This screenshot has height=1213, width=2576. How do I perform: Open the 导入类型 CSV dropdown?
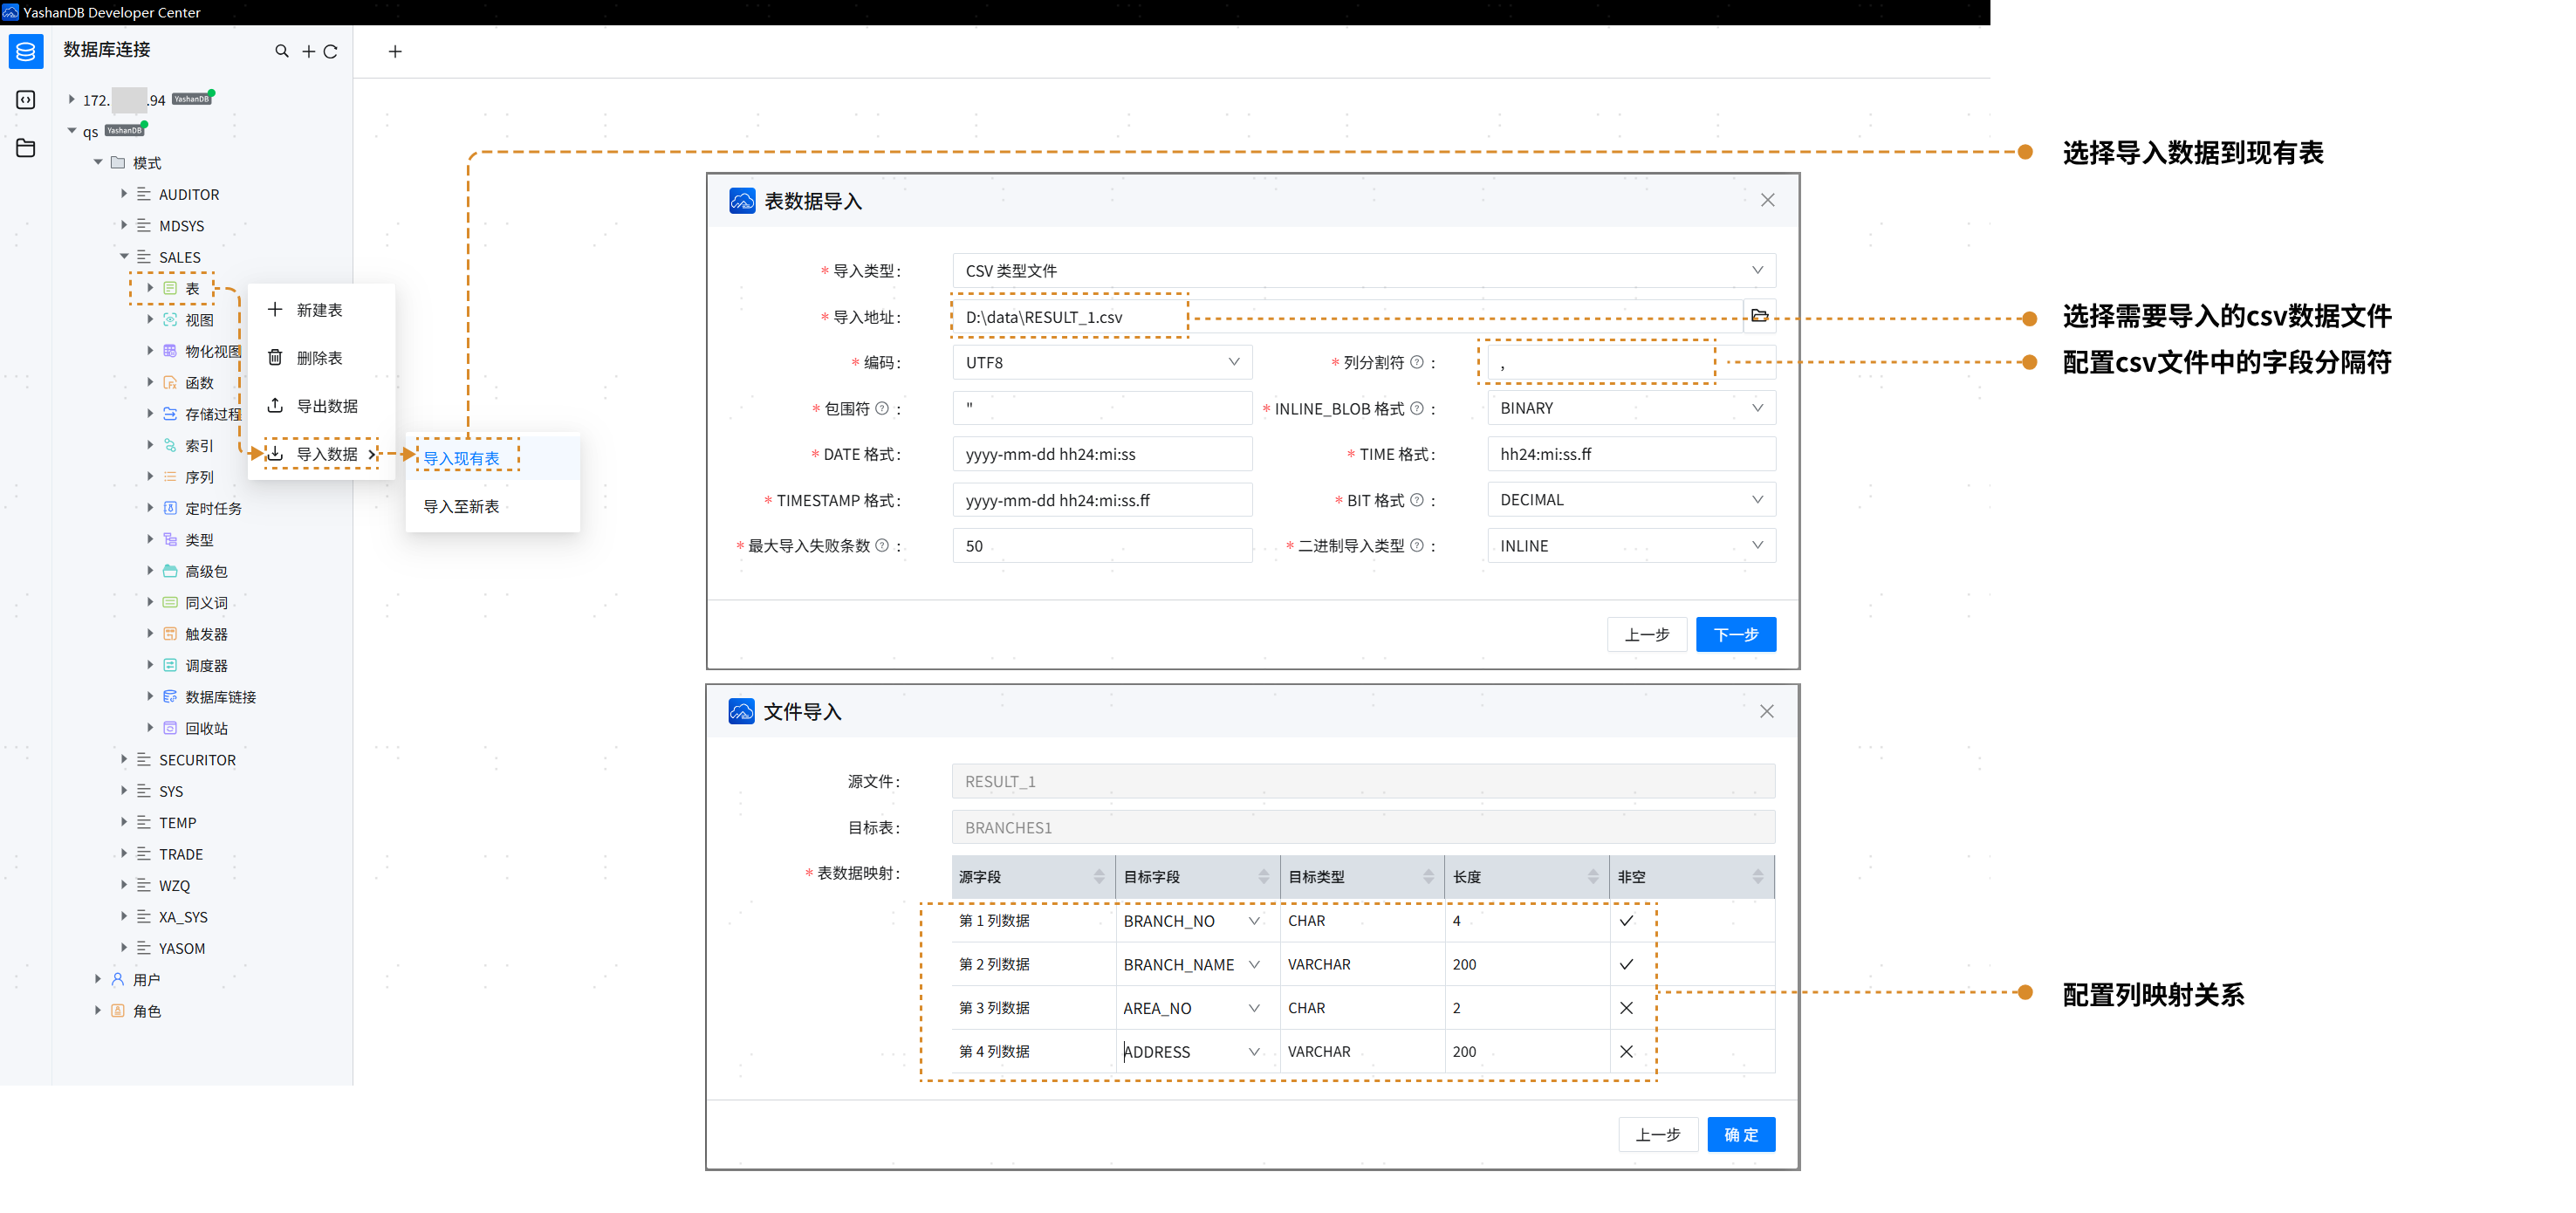(x=1363, y=270)
